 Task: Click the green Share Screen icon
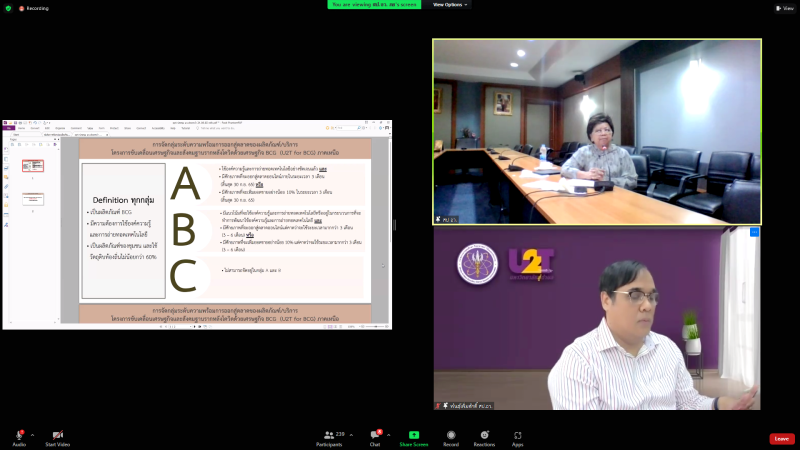[413, 435]
